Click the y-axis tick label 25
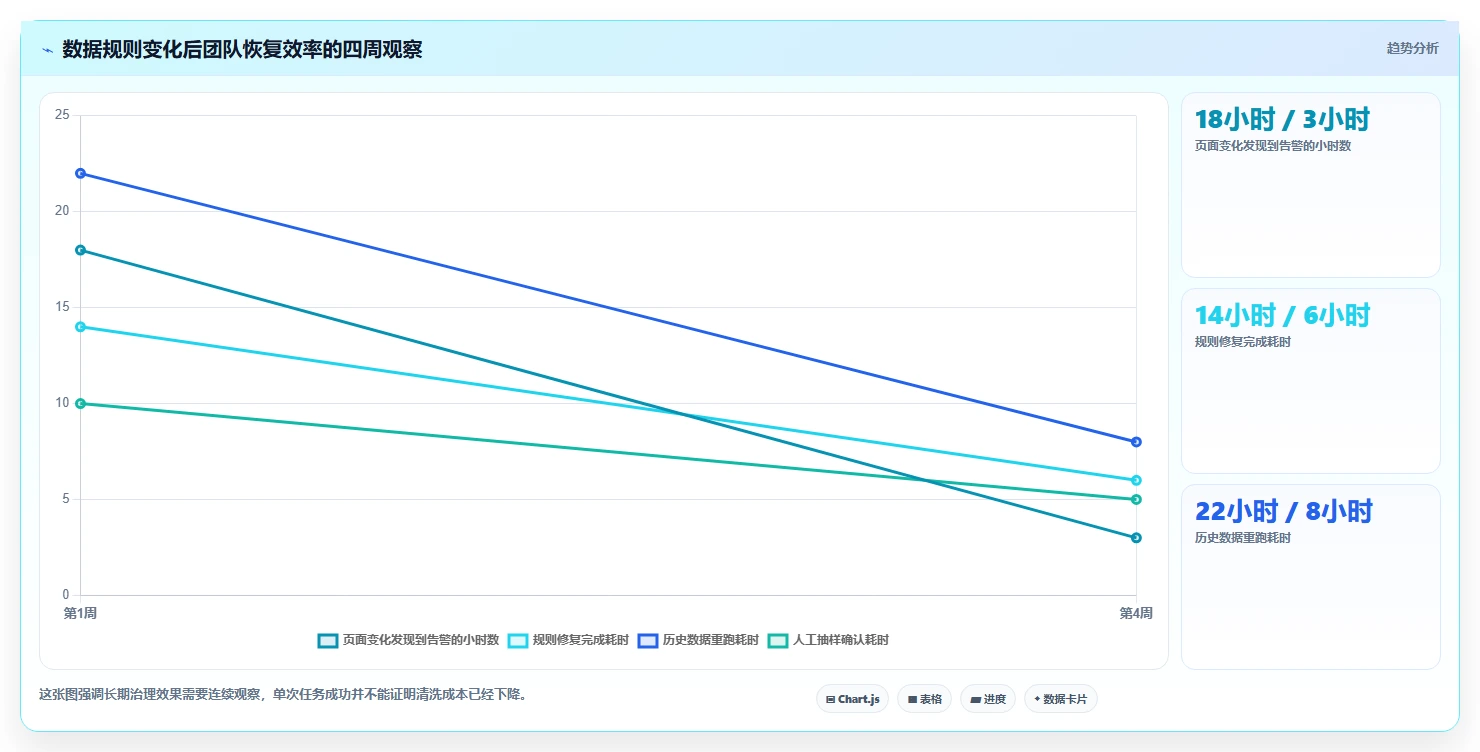The width and height of the screenshot is (1480, 752). 62,115
